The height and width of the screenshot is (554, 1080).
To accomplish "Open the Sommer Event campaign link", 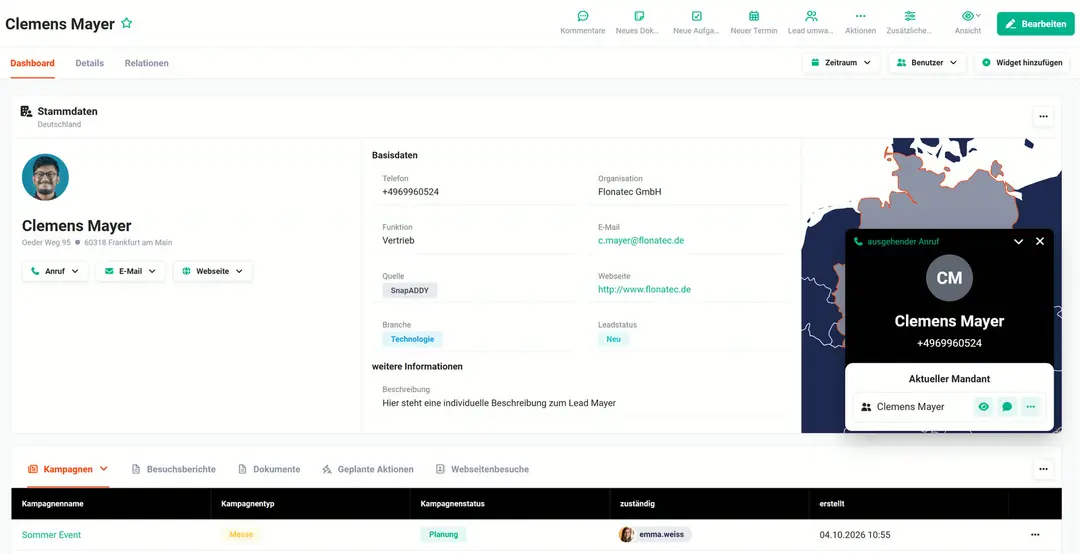I will click(52, 535).
